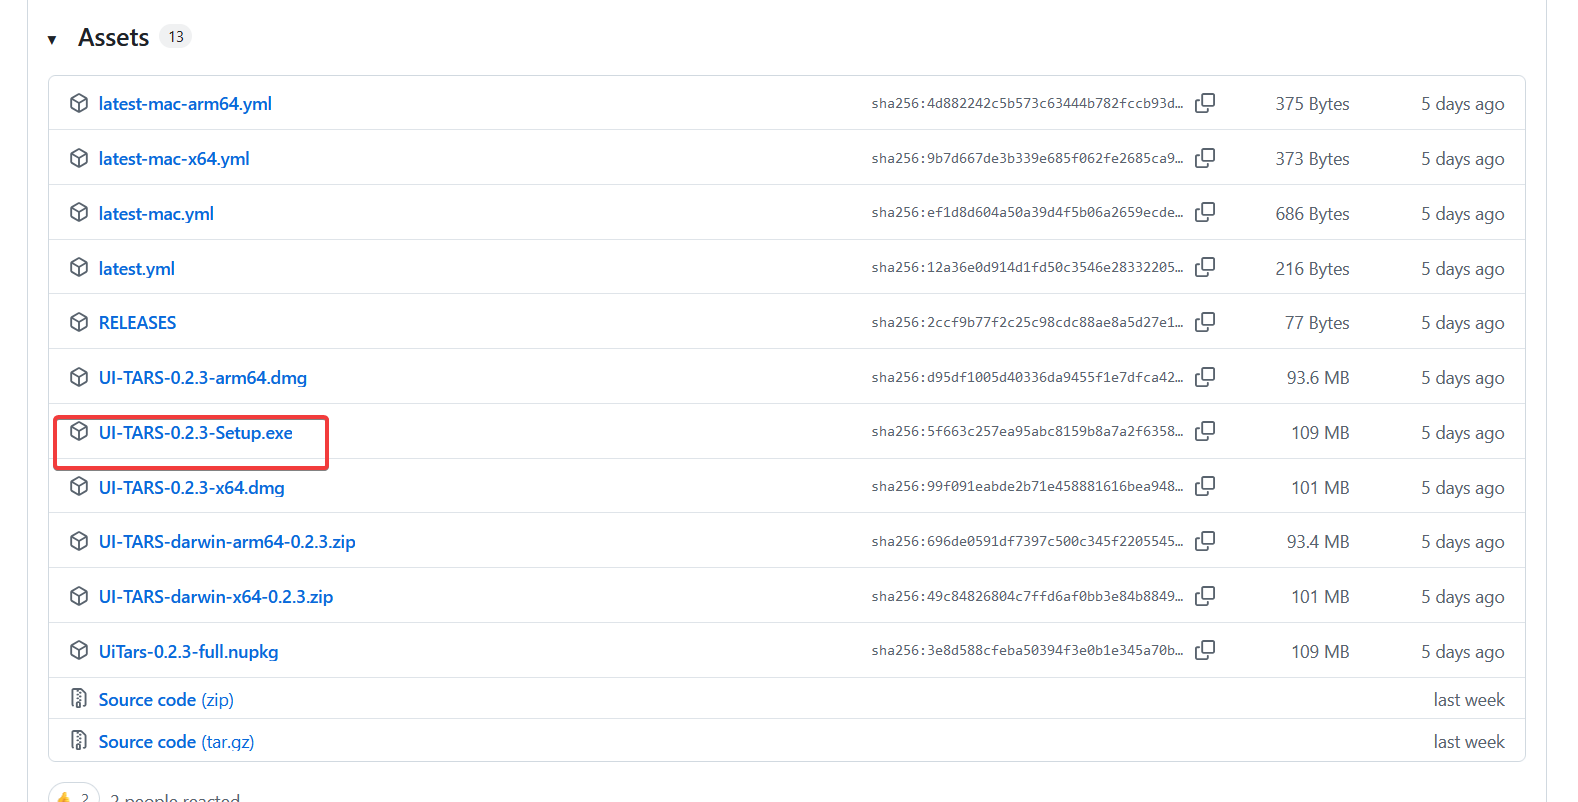This screenshot has height=802, width=1578.
Task: Click the Assets heading
Action: [113, 38]
